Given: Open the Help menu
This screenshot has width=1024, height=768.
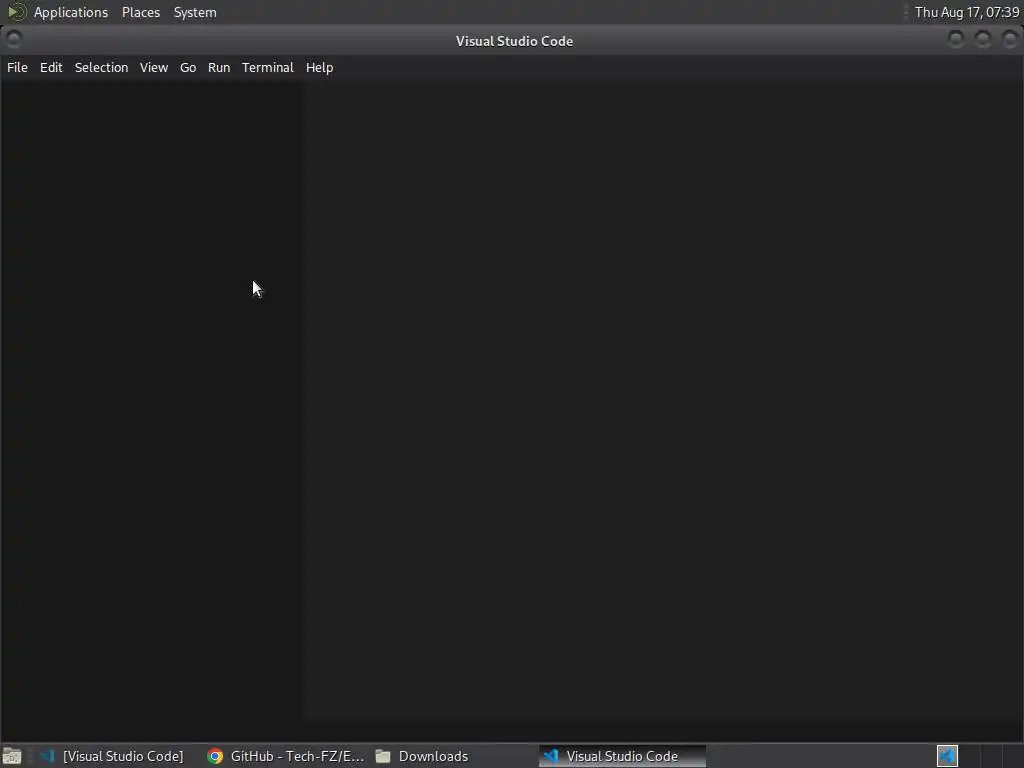Looking at the screenshot, I should pyautogui.click(x=319, y=67).
